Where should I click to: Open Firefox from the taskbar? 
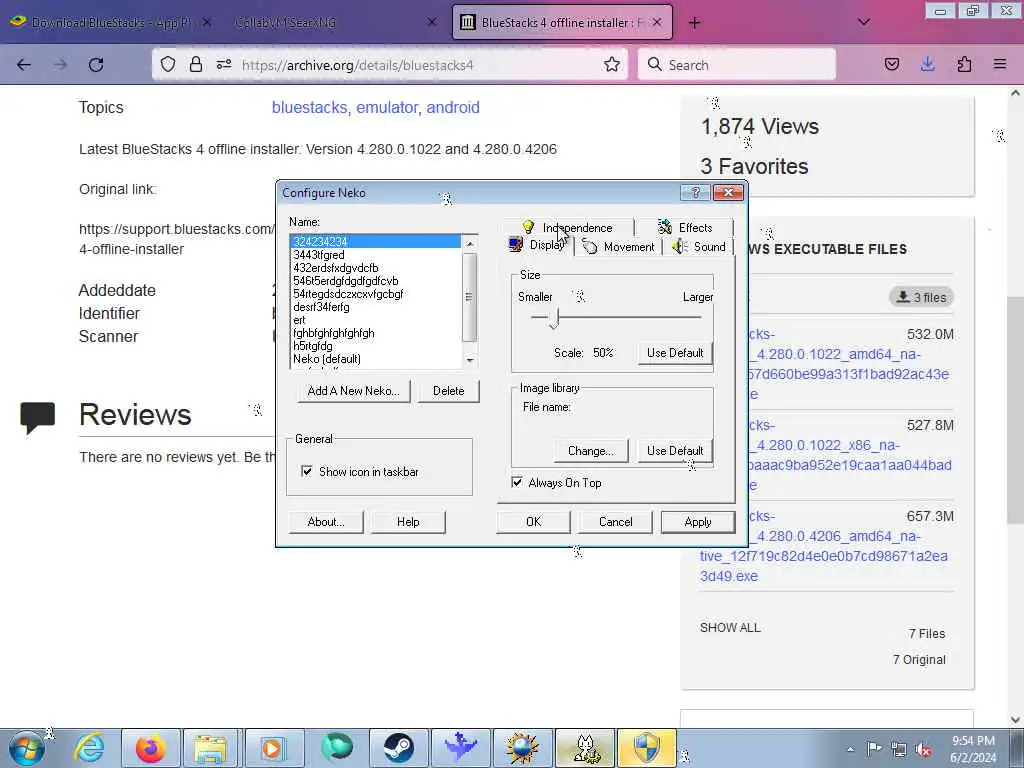point(150,748)
